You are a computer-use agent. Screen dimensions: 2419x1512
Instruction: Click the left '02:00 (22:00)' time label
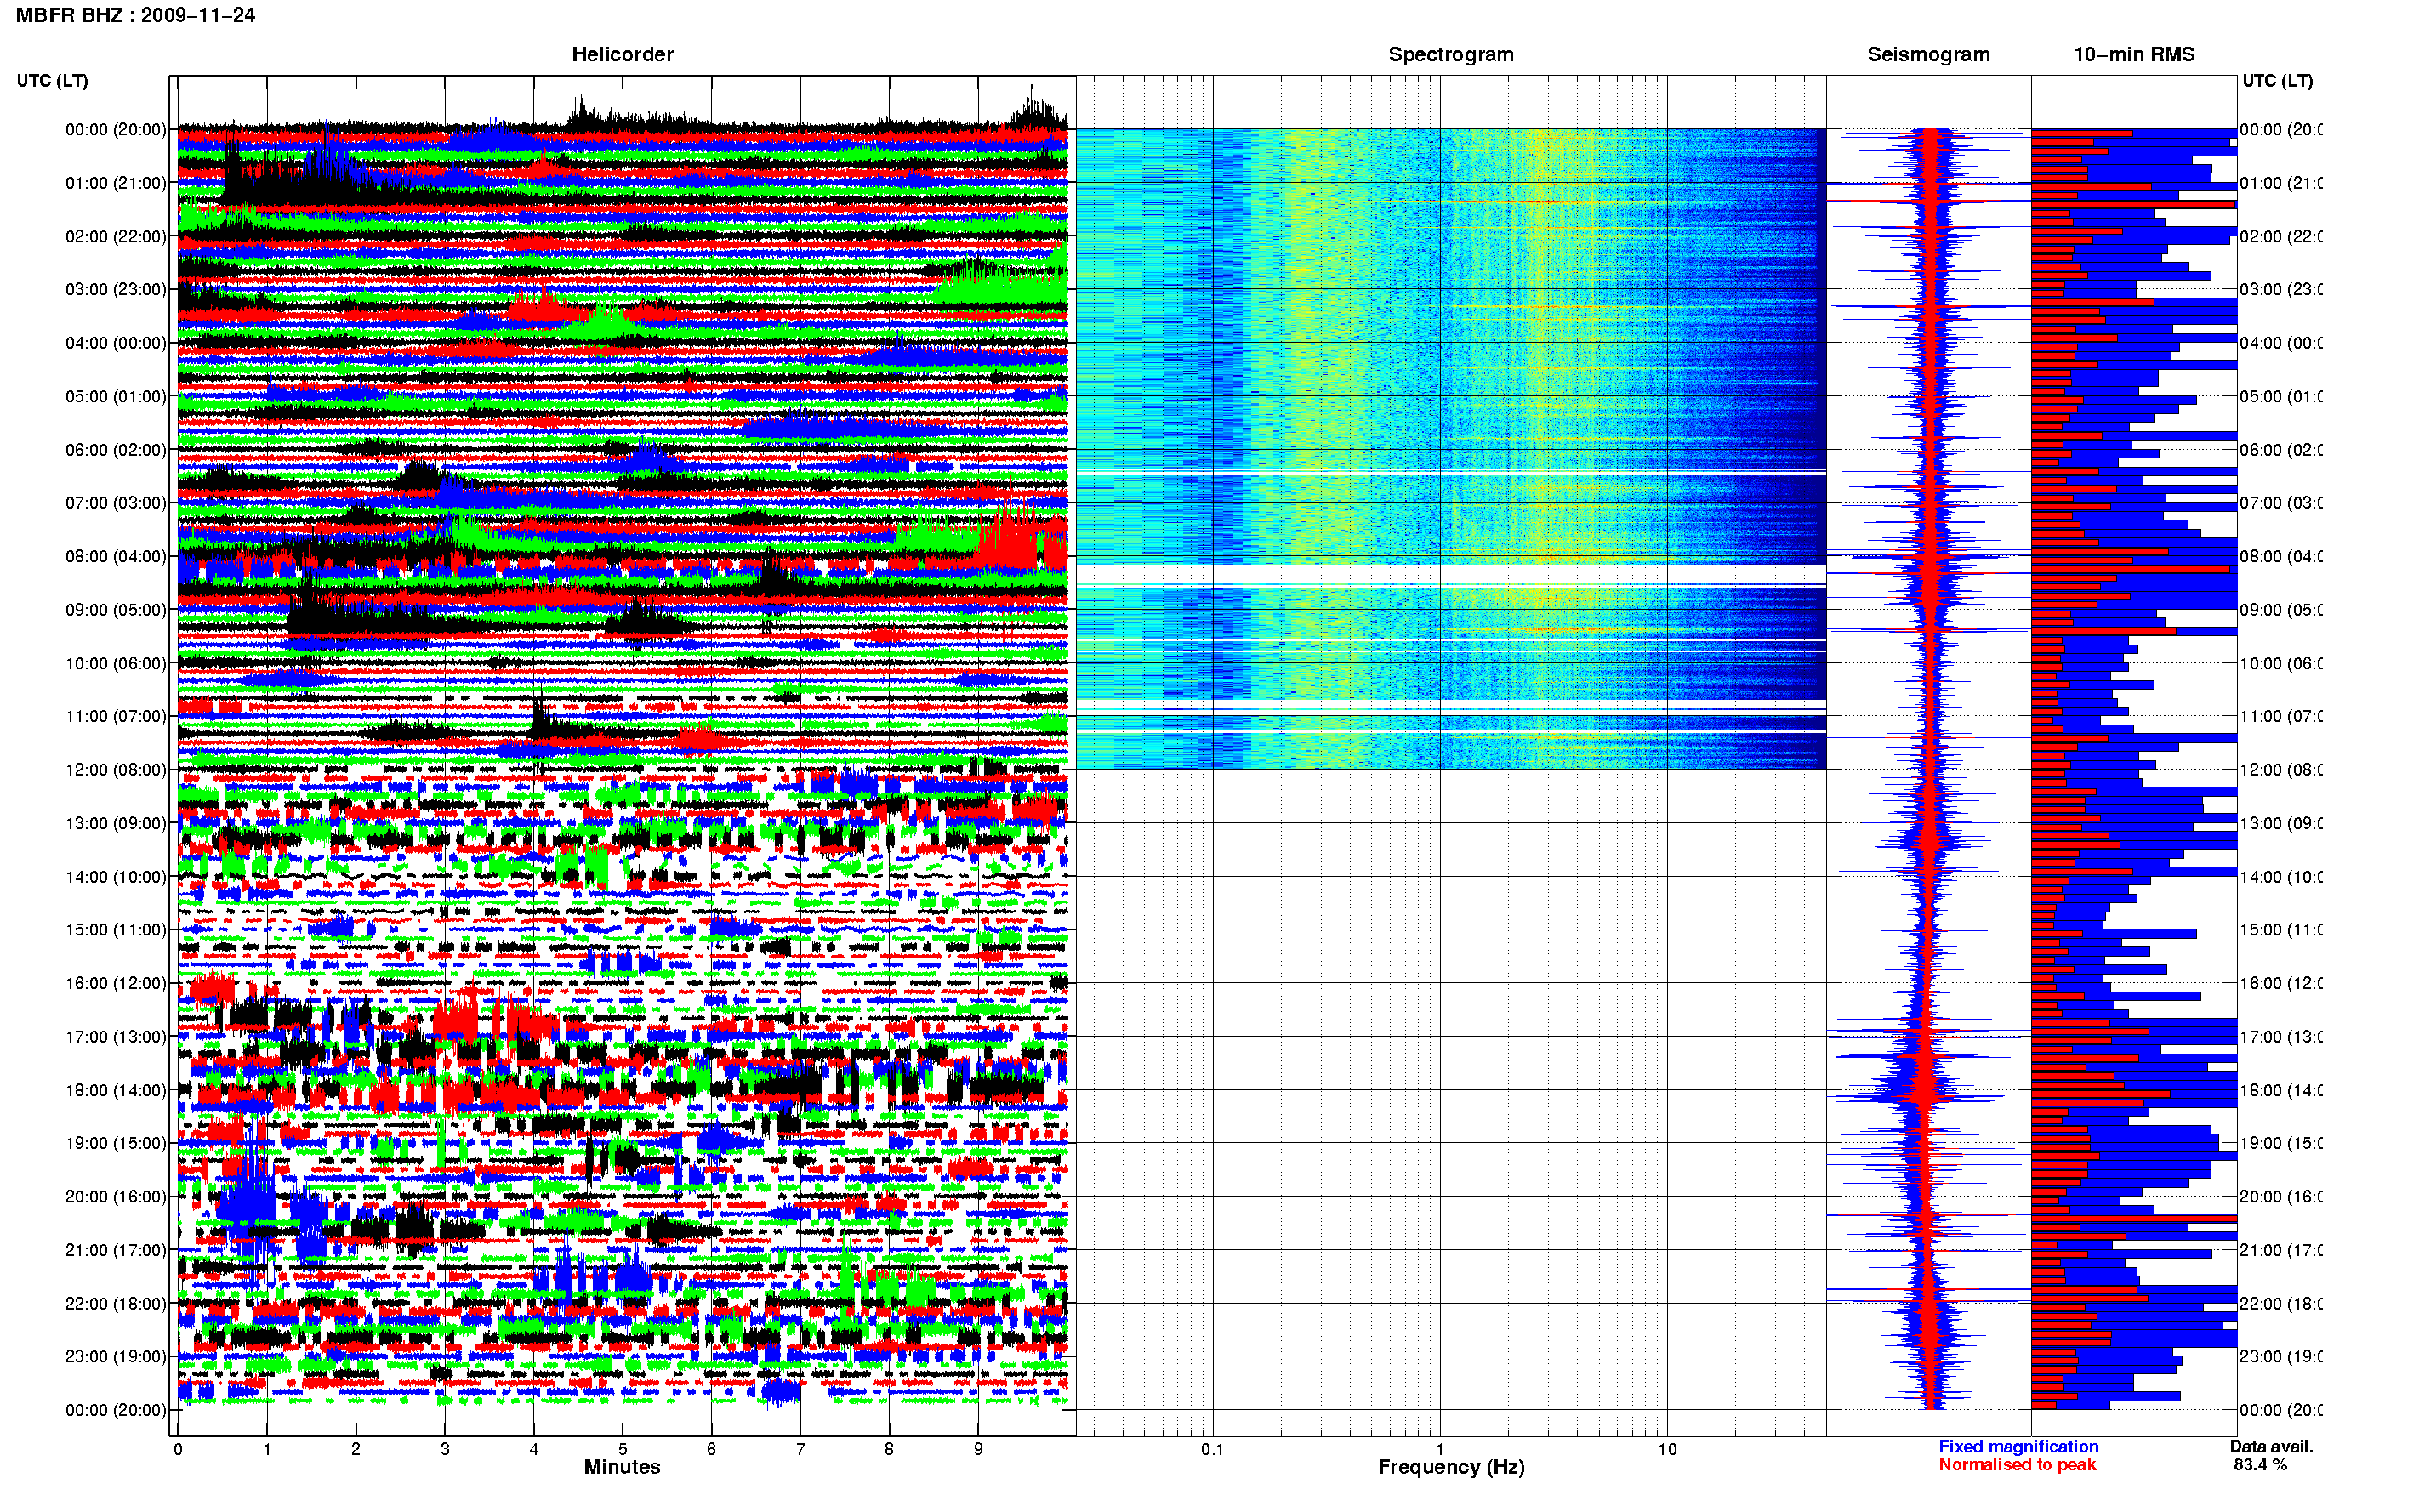(116, 236)
